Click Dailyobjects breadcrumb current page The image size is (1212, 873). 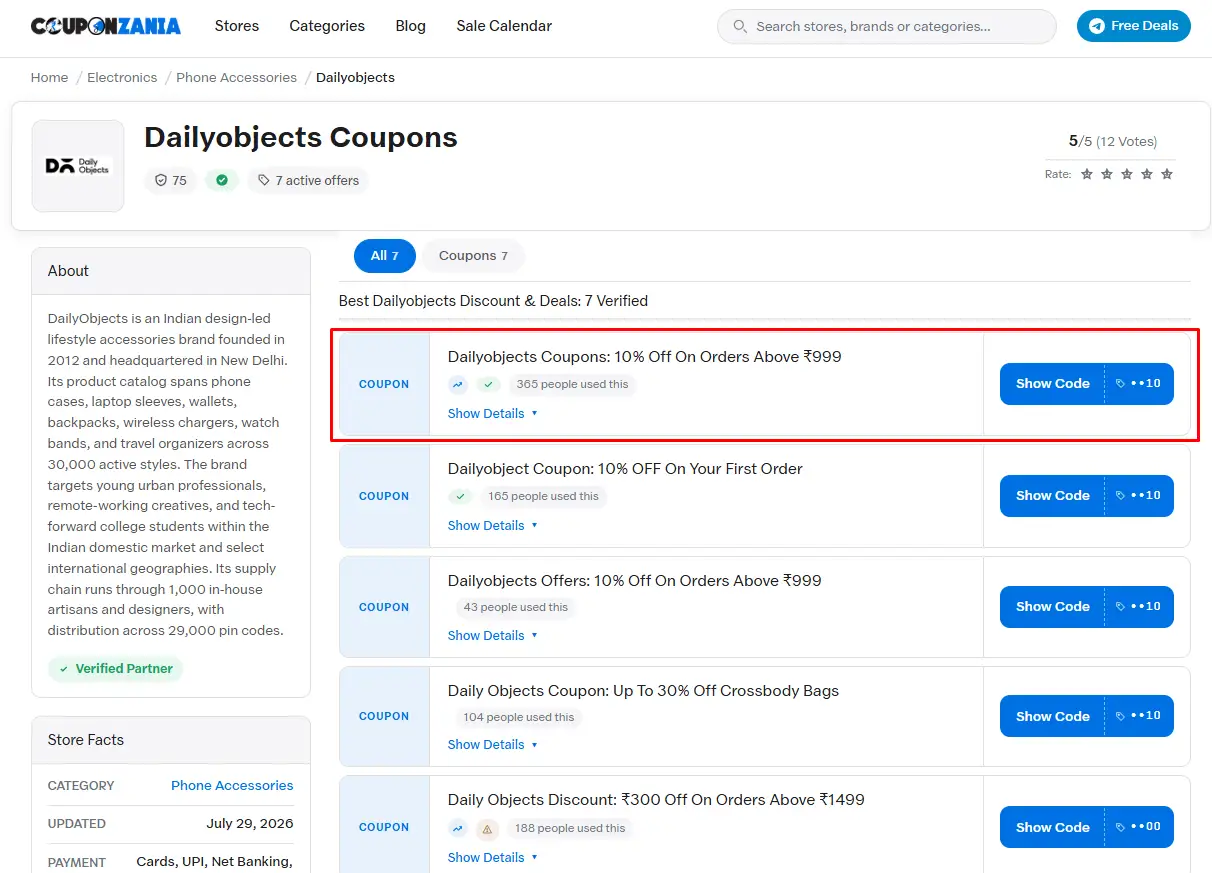click(355, 78)
